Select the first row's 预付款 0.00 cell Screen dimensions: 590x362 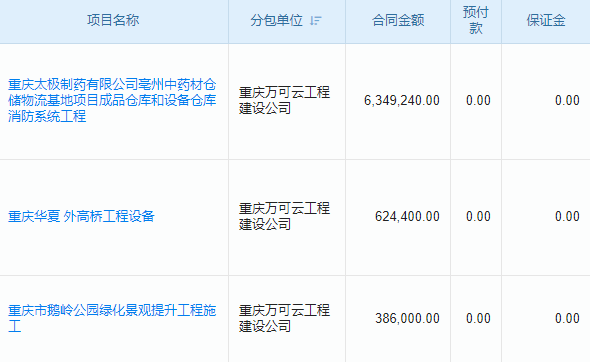point(478,100)
